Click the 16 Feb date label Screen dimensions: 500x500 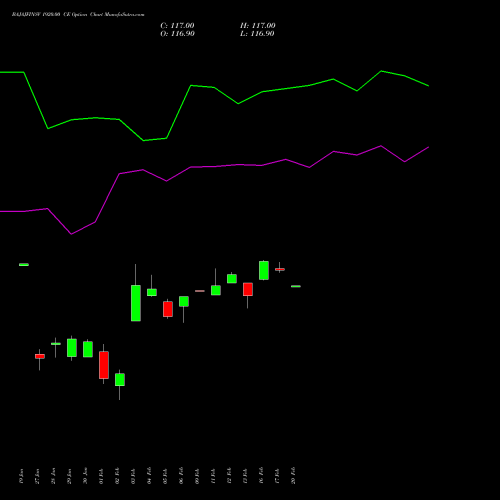tap(261, 476)
